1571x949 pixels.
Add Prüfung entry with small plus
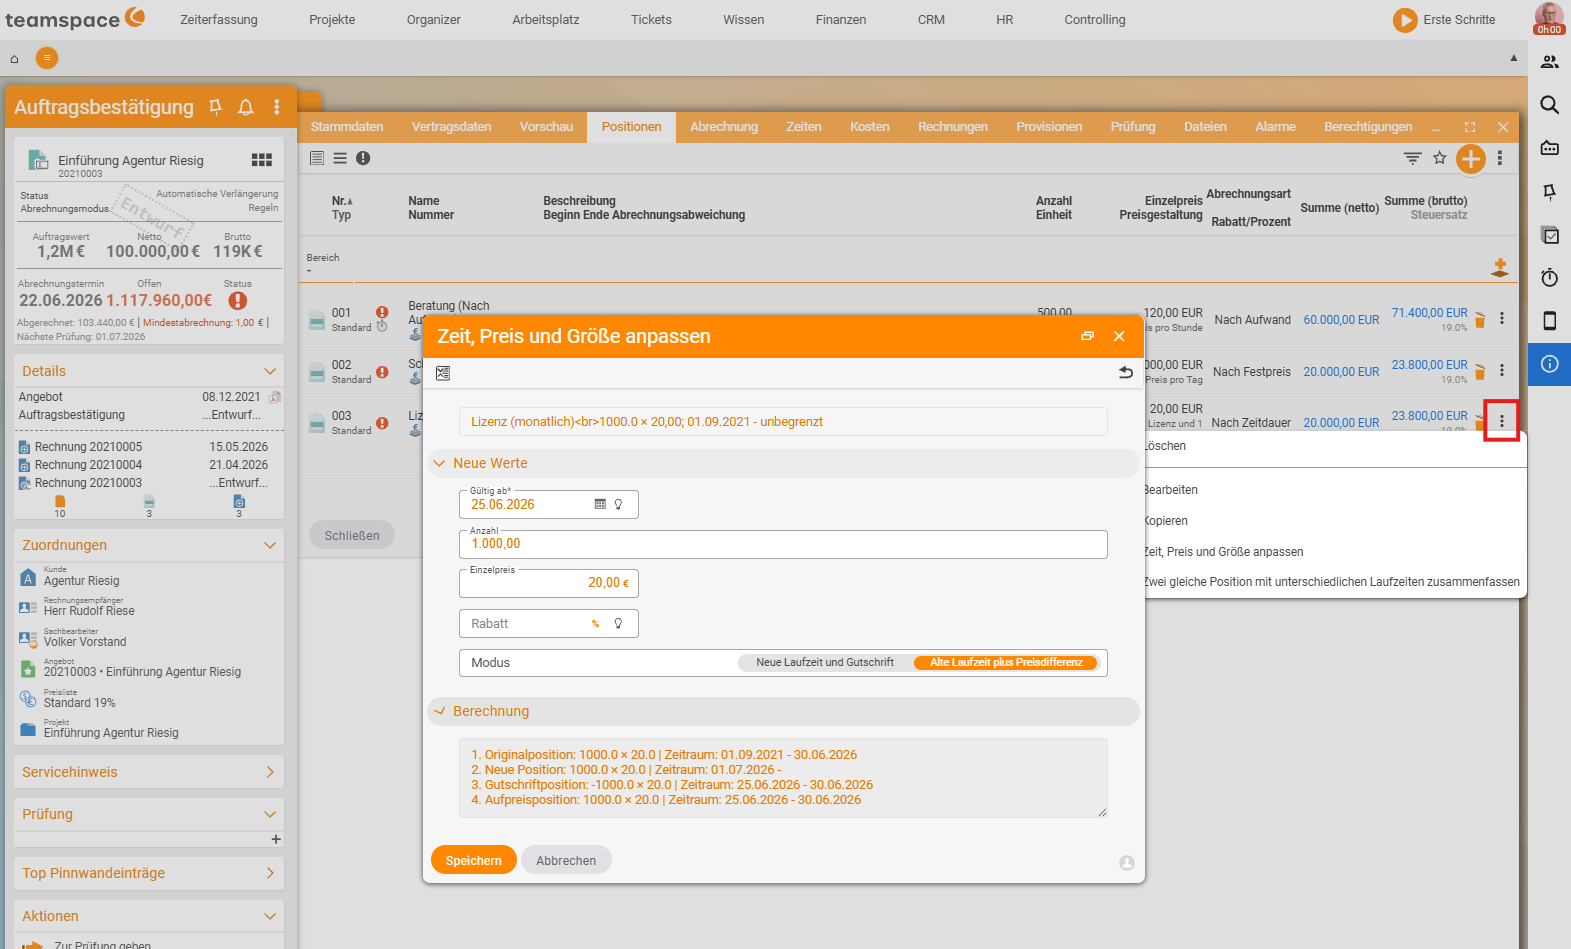pyautogui.click(x=276, y=839)
